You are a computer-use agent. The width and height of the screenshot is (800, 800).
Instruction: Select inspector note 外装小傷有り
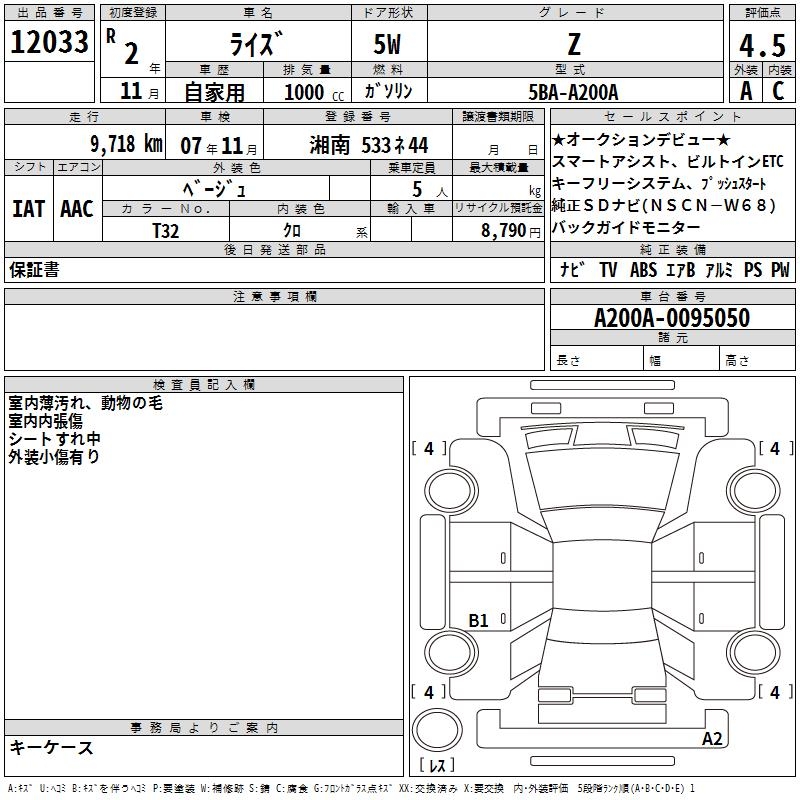pyautogui.click(x=54, y=457)
